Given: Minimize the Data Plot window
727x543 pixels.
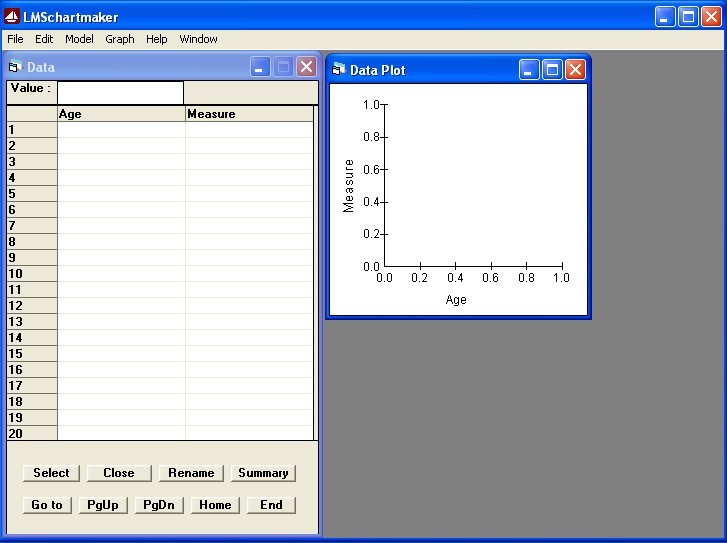Looking at the screenshot, I should [529, 70].
